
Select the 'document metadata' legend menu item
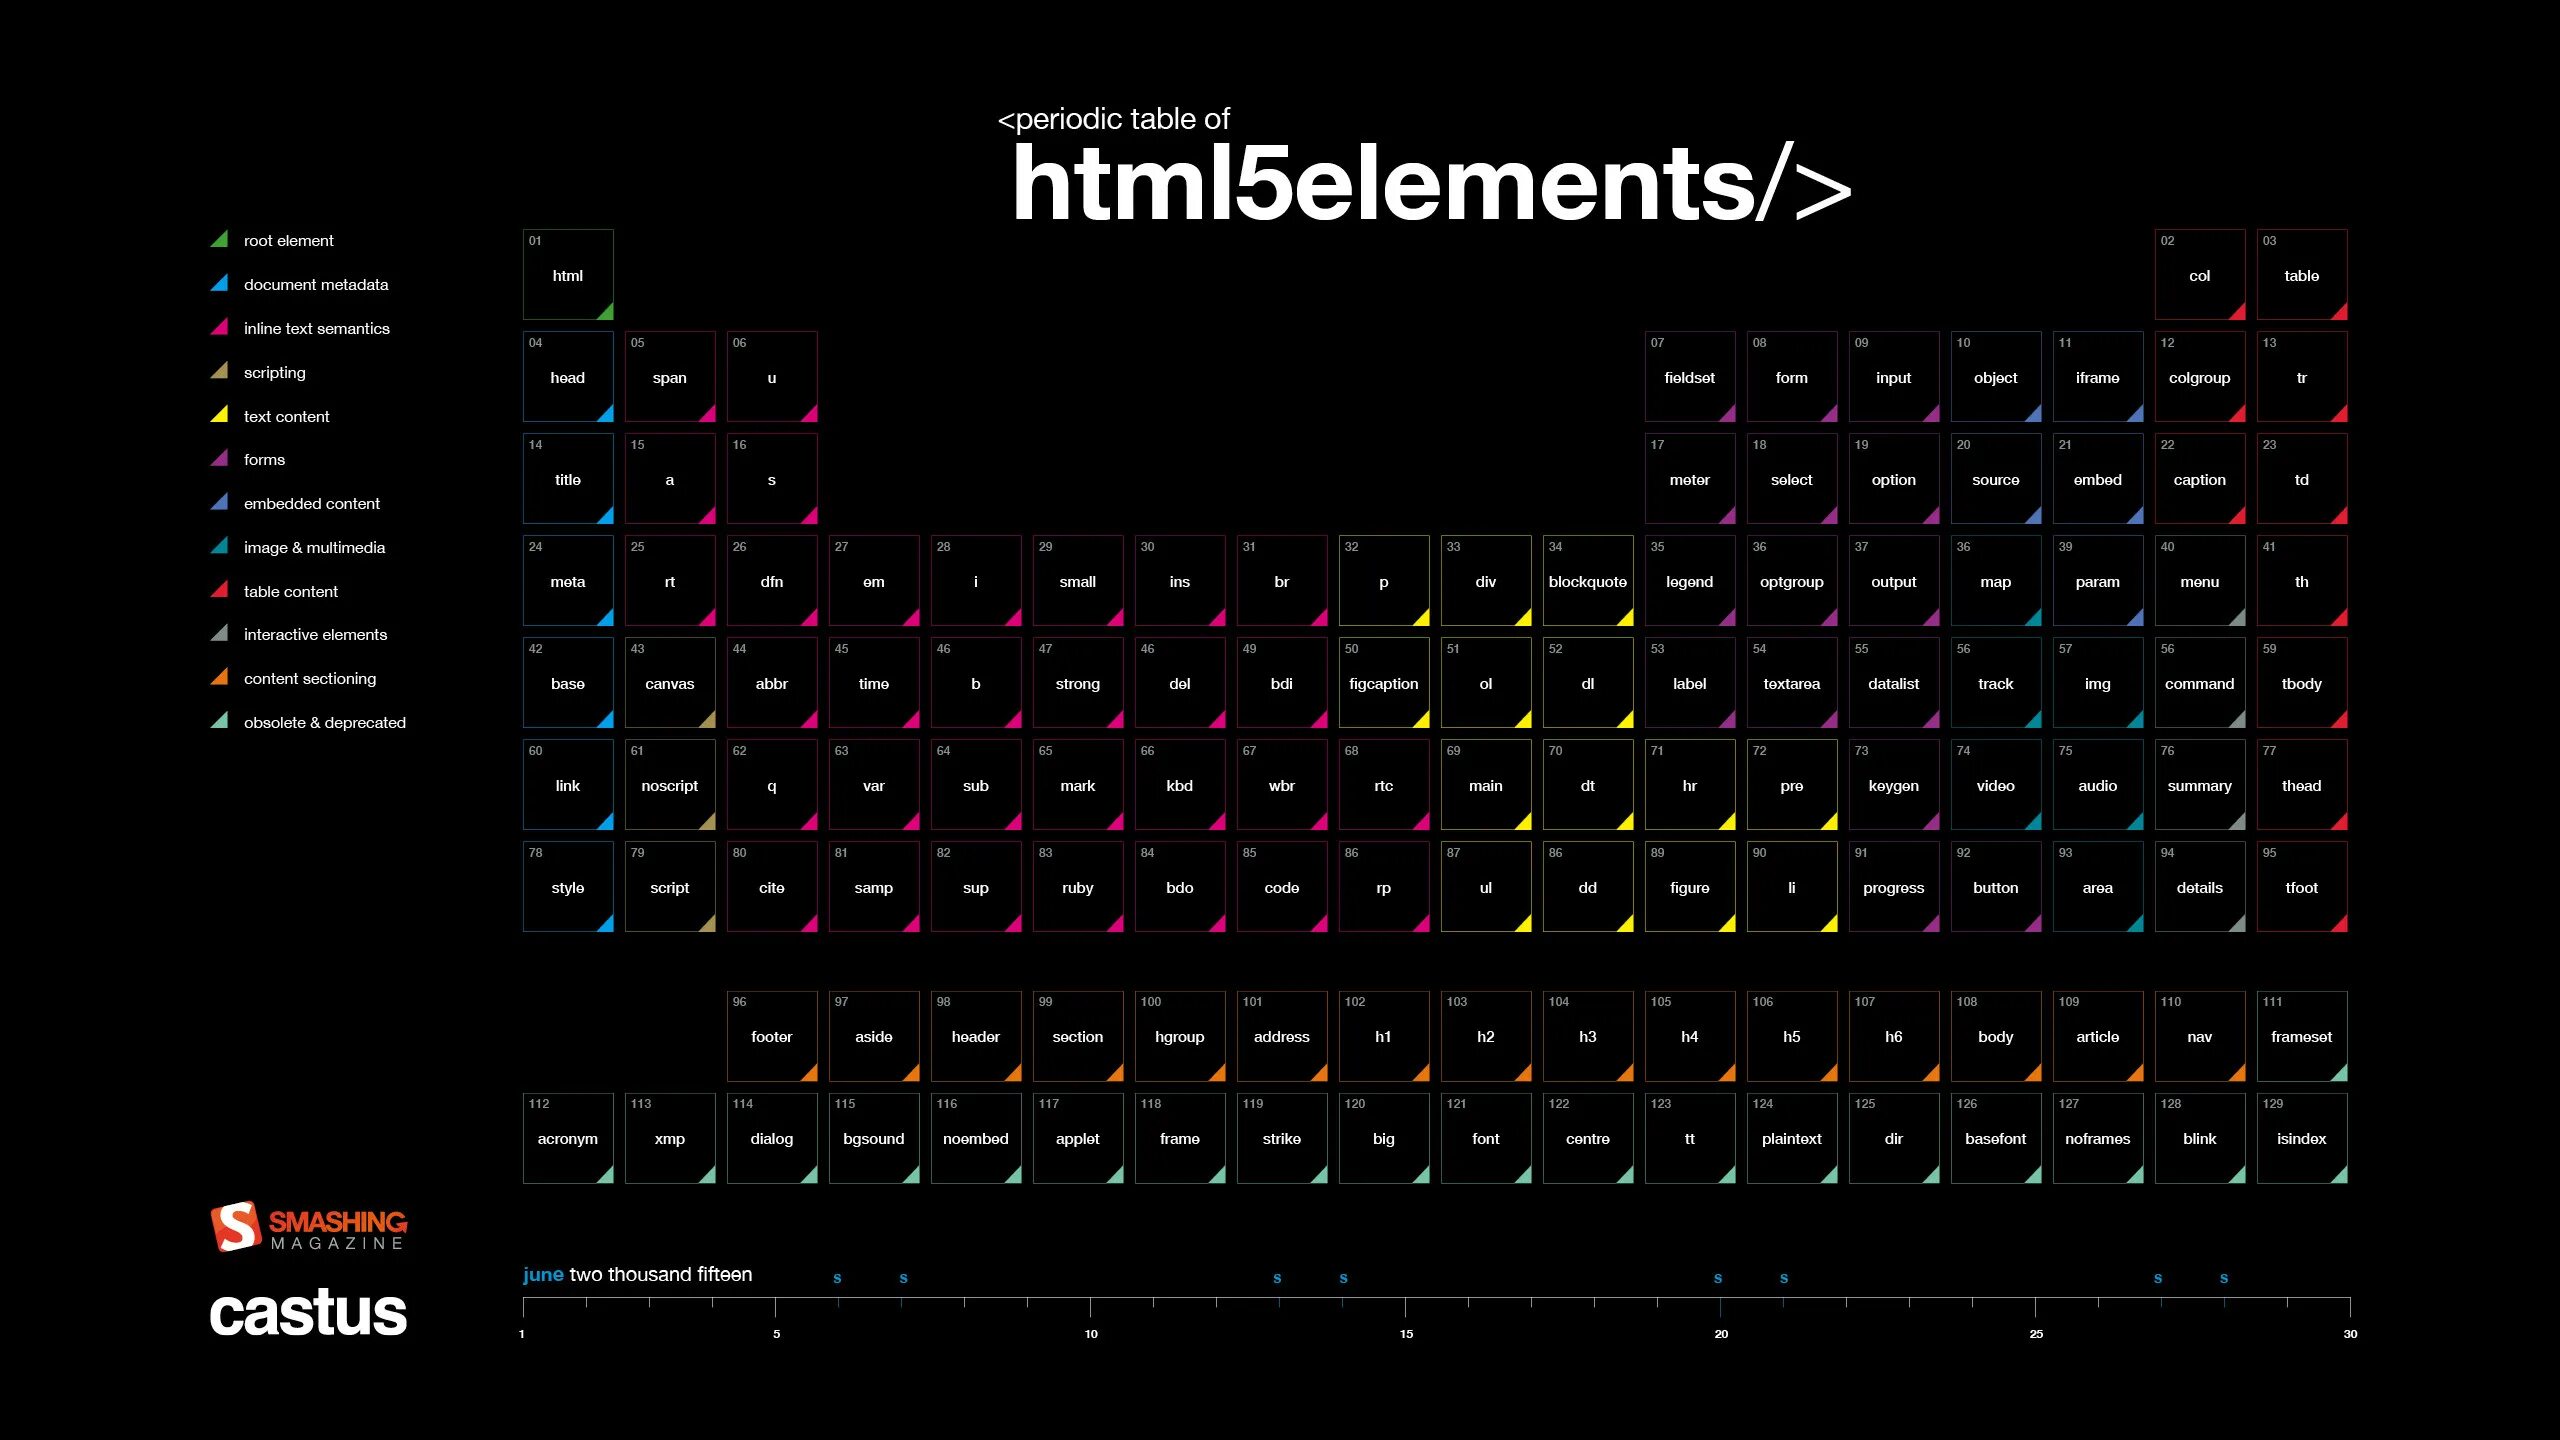tap(313, 283)
